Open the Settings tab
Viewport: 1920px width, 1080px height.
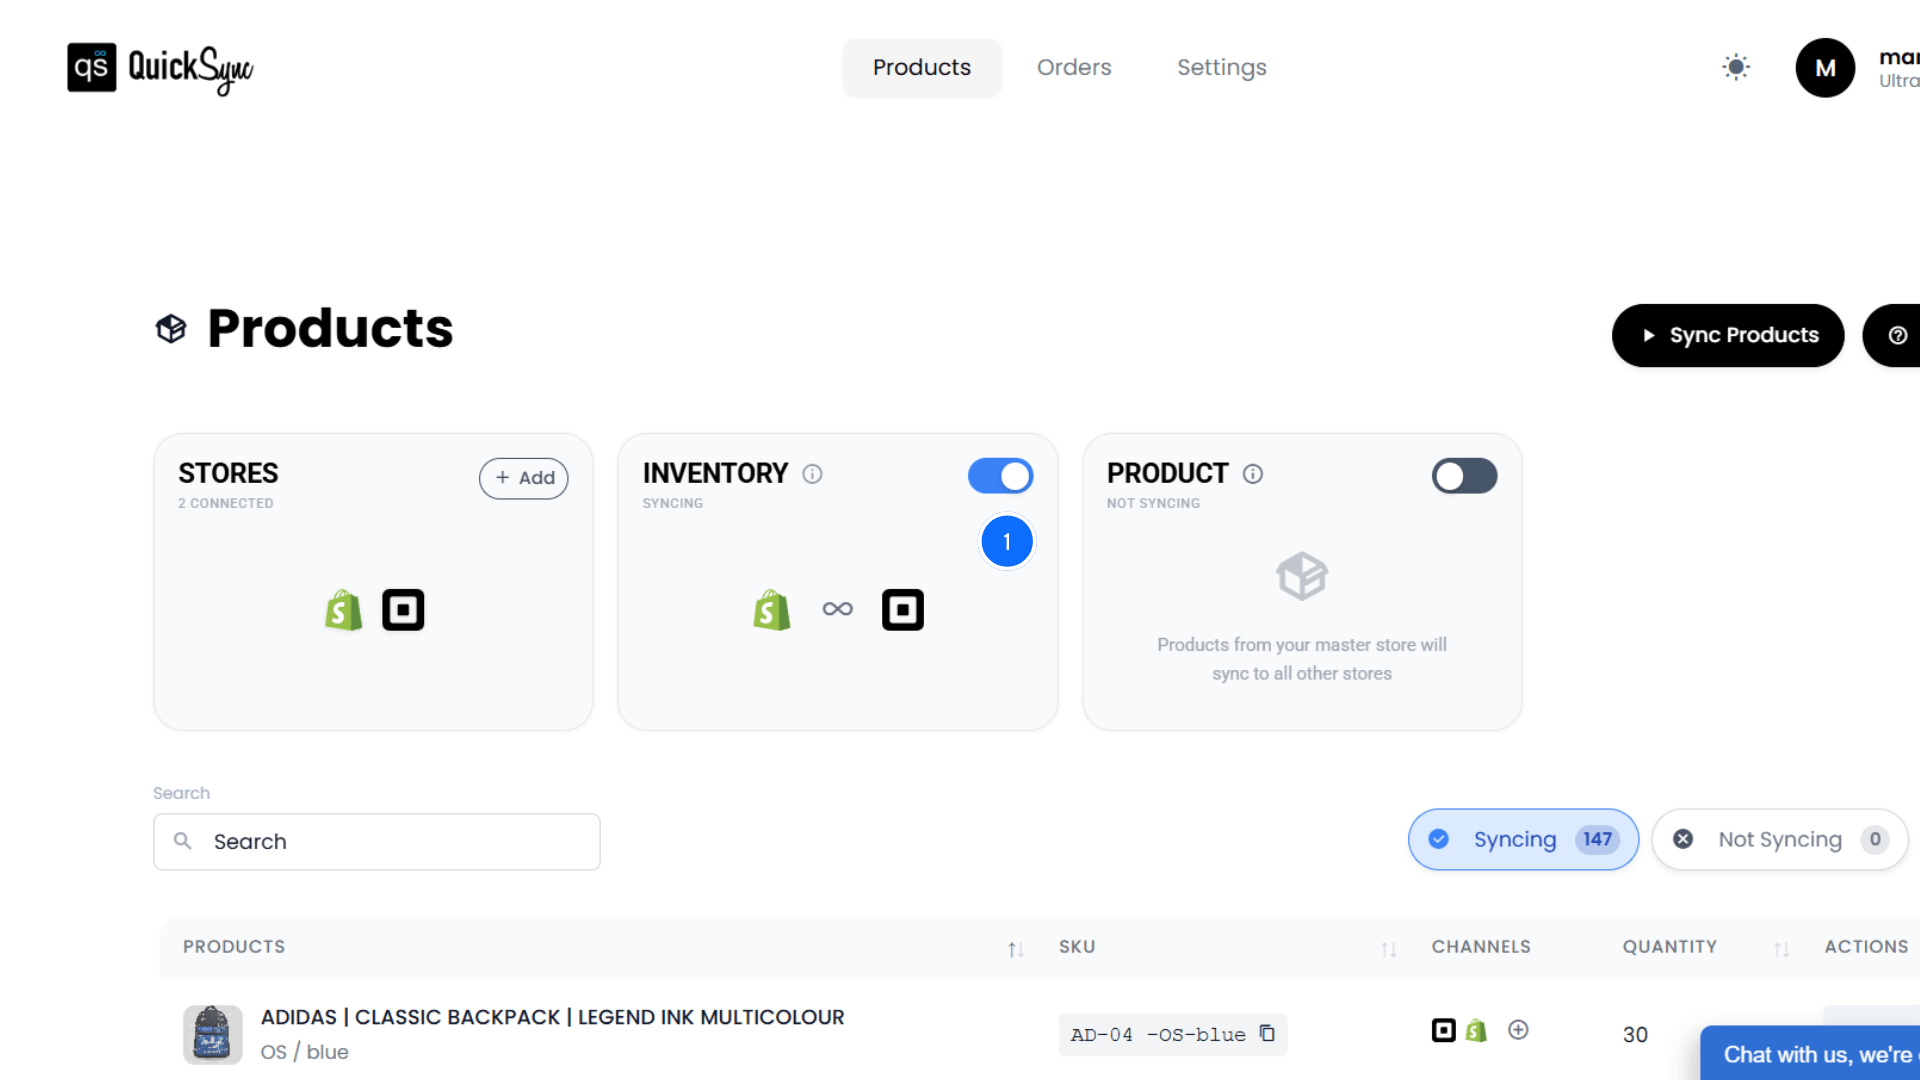point(1221,67)
